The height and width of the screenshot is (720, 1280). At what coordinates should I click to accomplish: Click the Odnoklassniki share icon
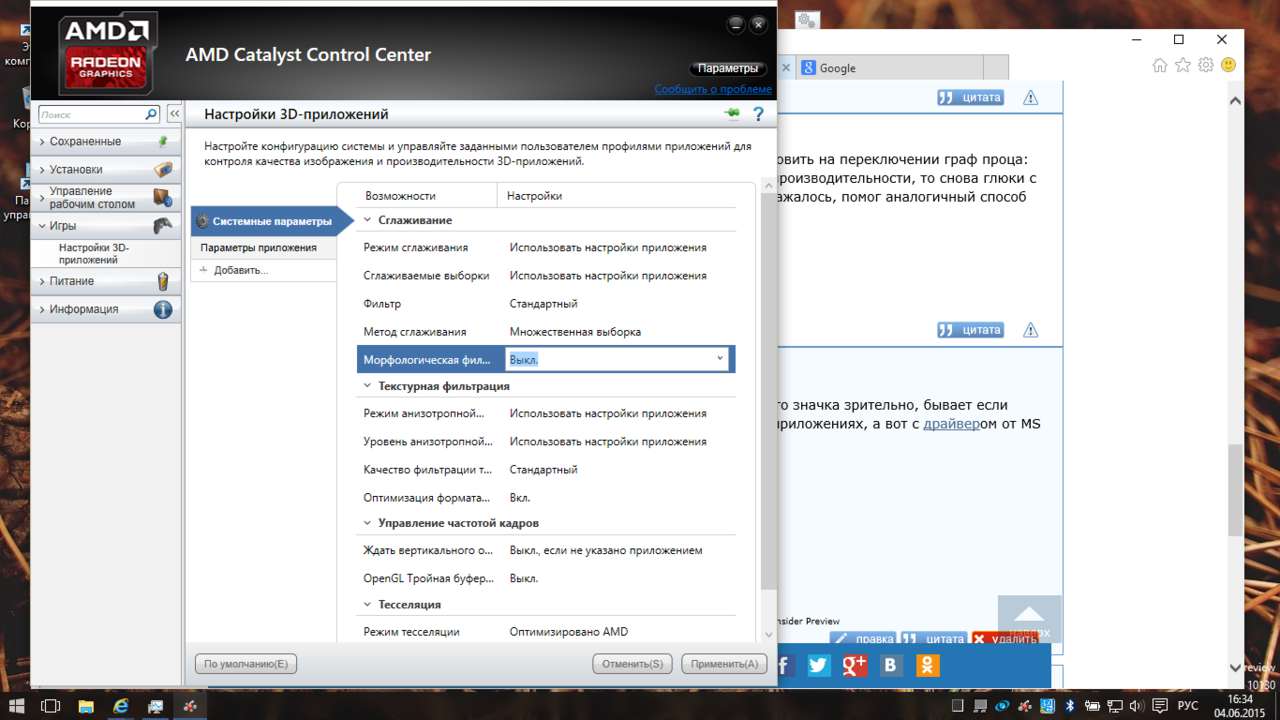(927, 665)
